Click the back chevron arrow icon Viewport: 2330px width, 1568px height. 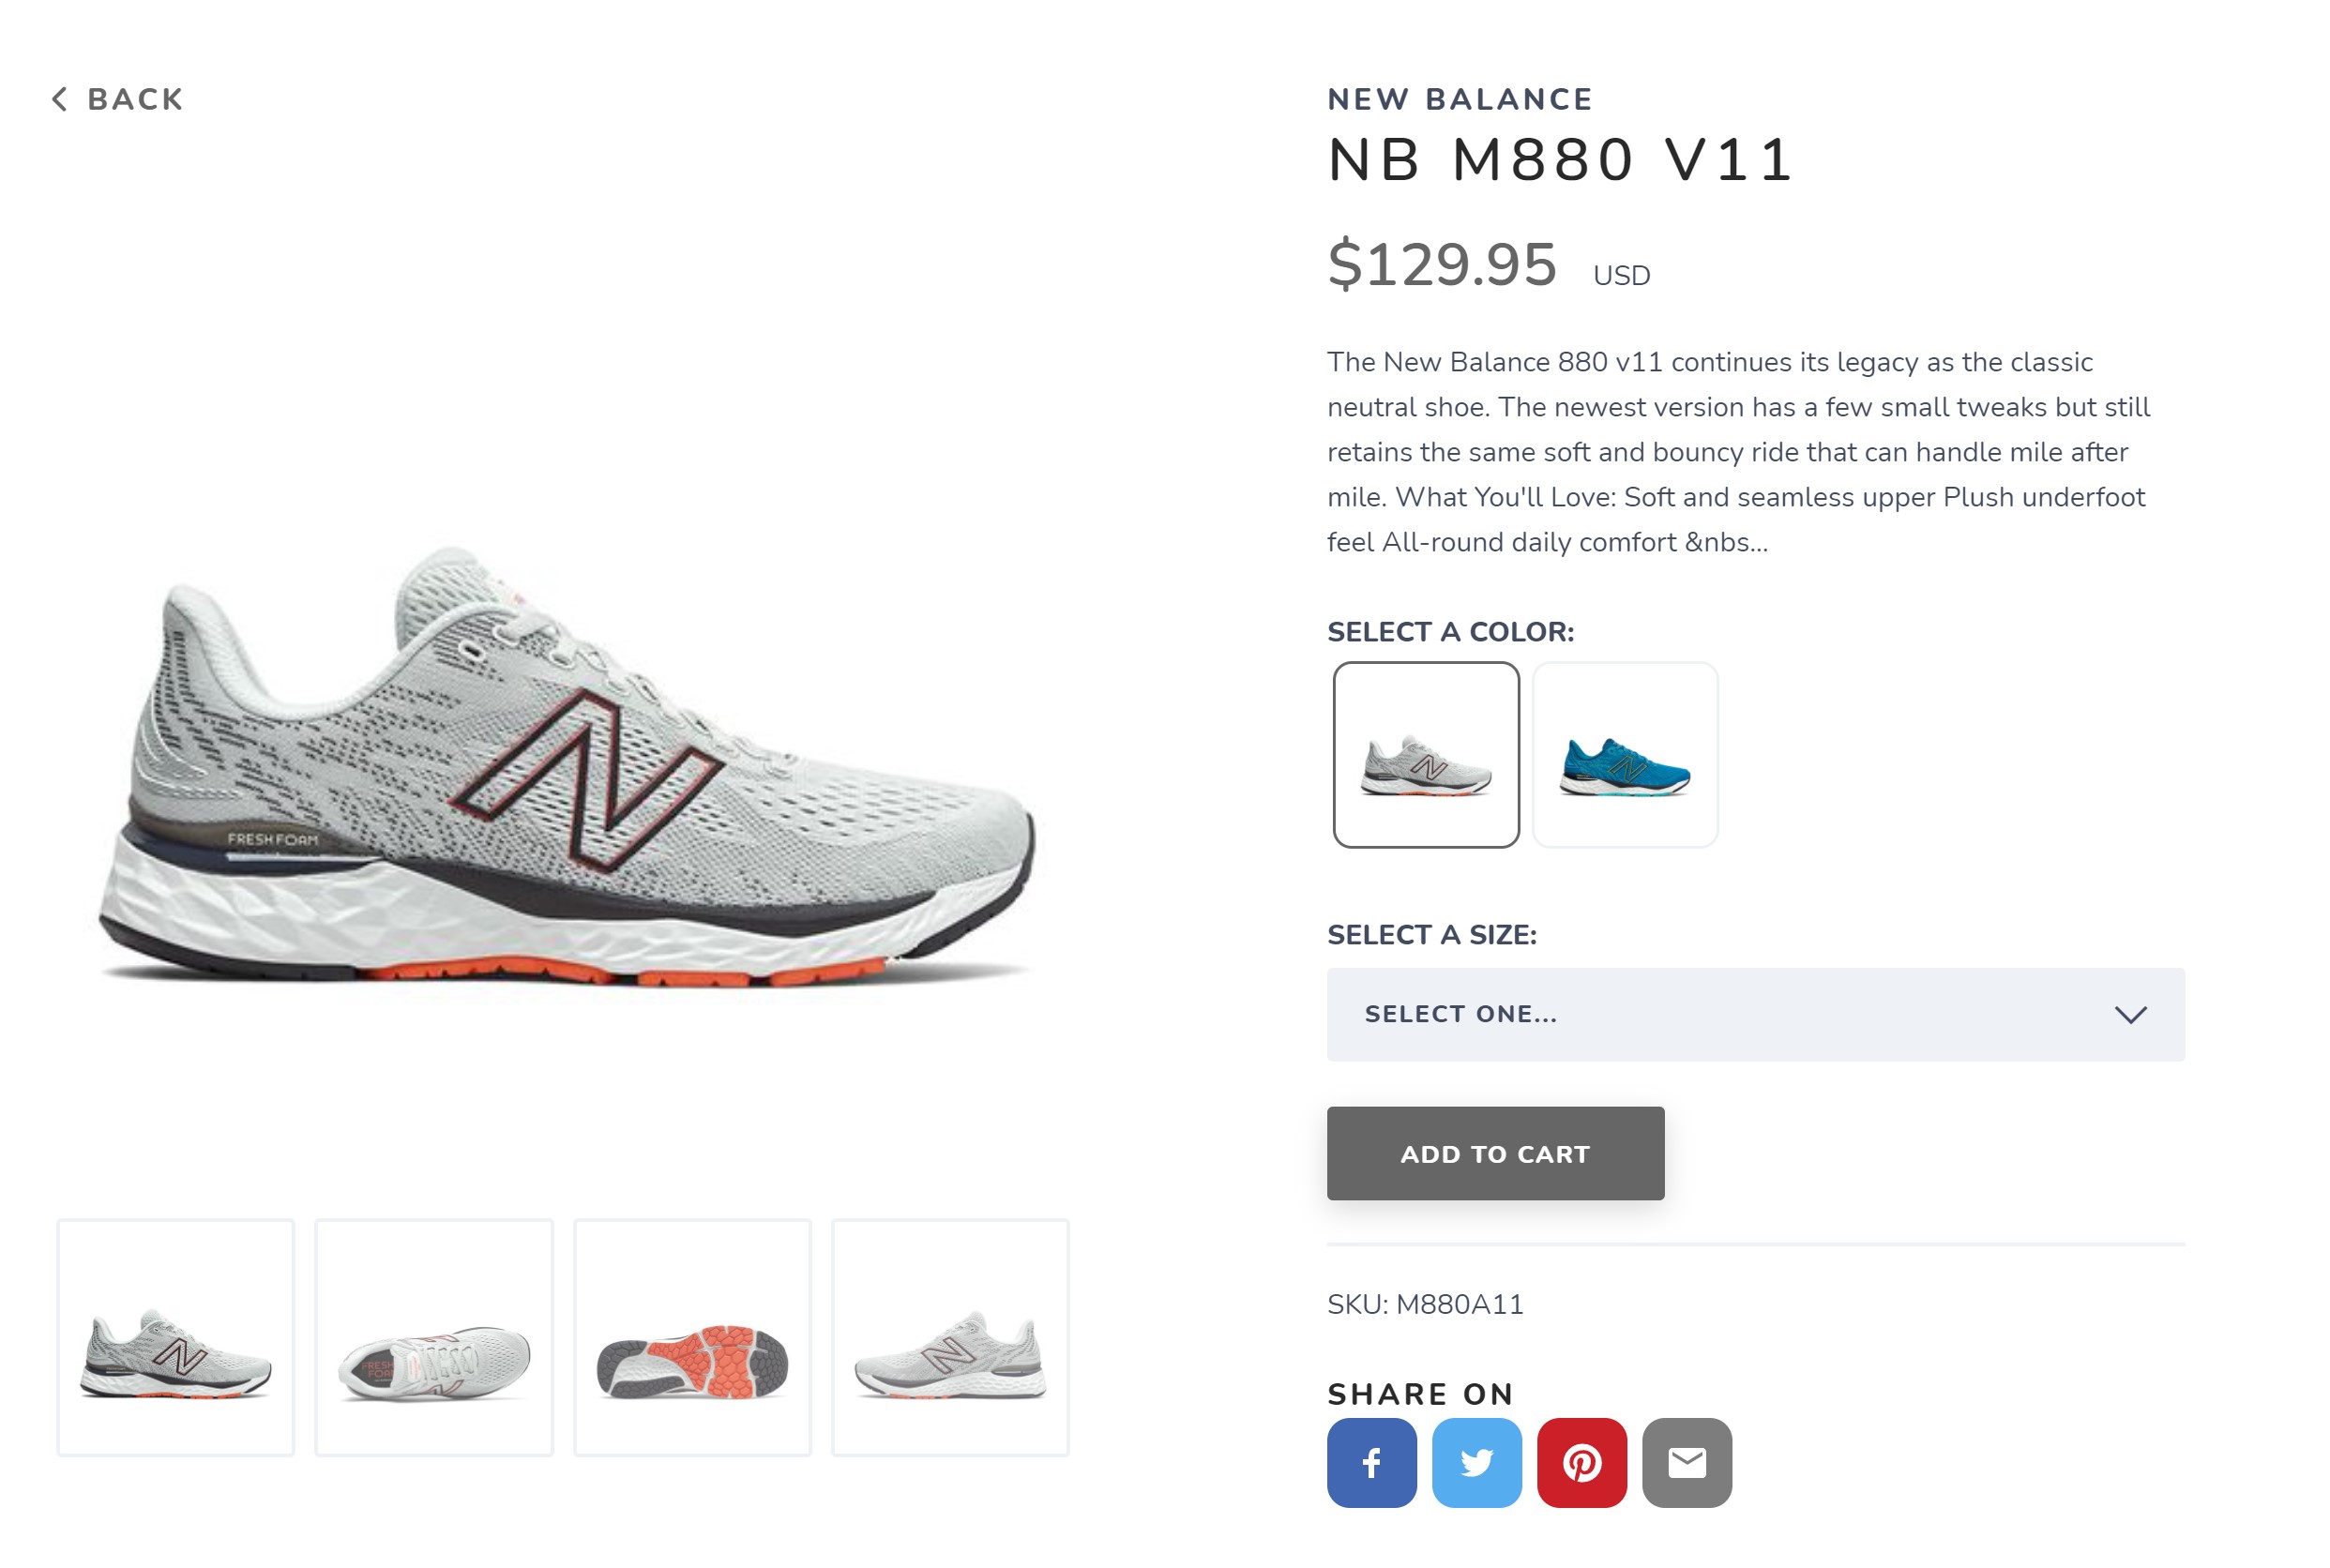60,99
